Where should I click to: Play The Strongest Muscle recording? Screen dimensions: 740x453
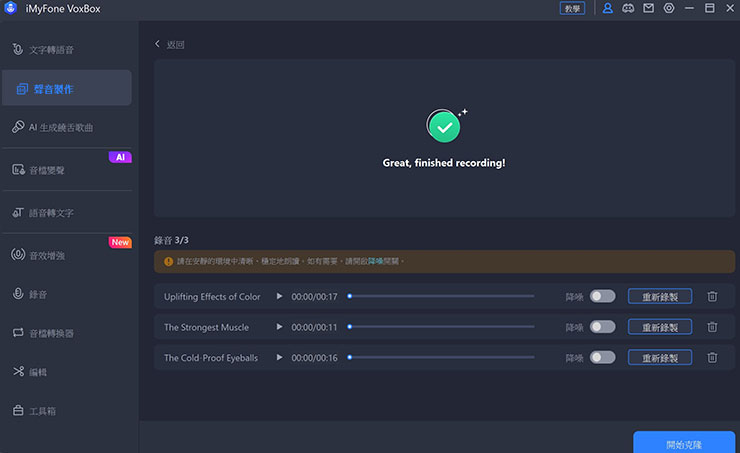tap(280, 327)
